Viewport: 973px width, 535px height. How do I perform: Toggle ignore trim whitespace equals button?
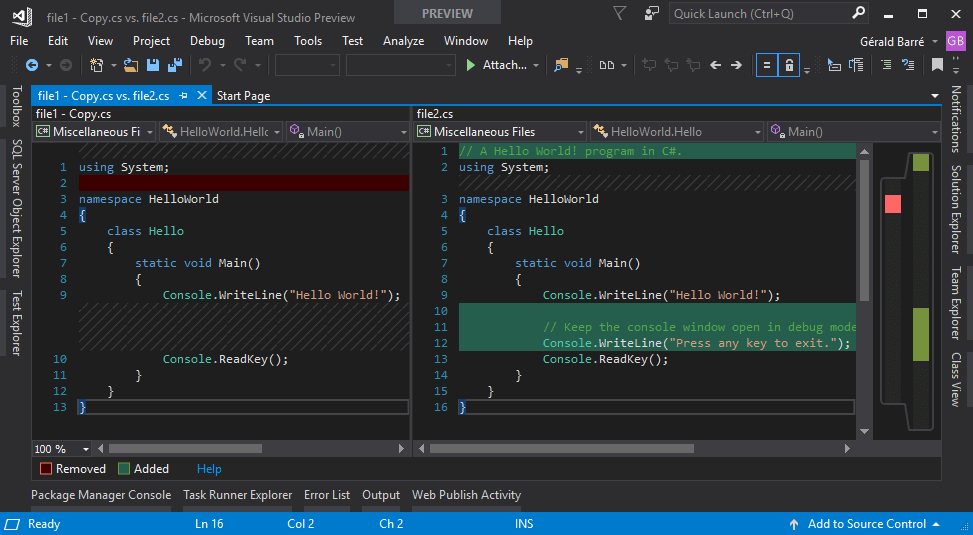click(x=766, y=65)
